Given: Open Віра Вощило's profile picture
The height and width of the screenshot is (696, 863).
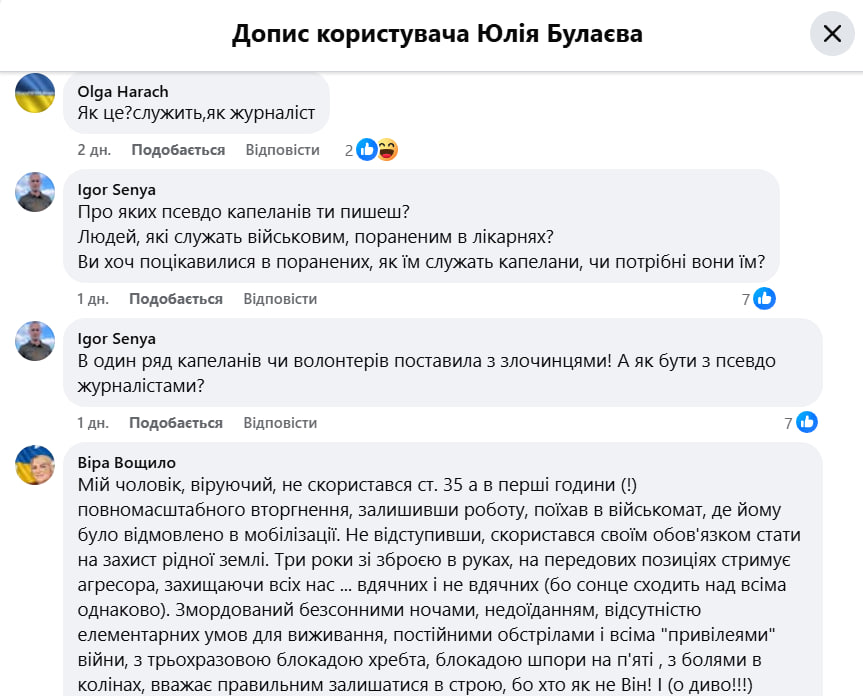Looking at the screenshot, I should click(35, 464).
